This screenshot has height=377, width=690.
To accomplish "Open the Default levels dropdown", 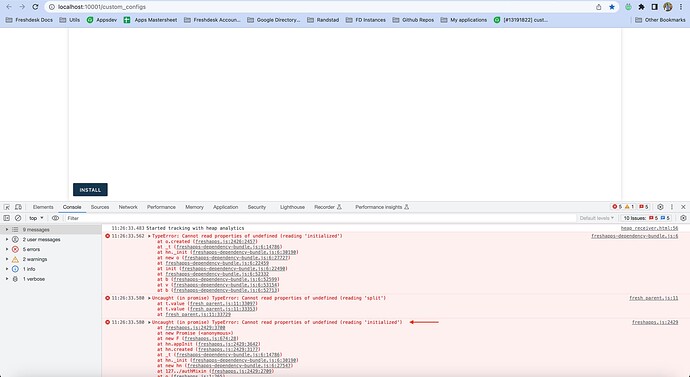I will [596, 218].
